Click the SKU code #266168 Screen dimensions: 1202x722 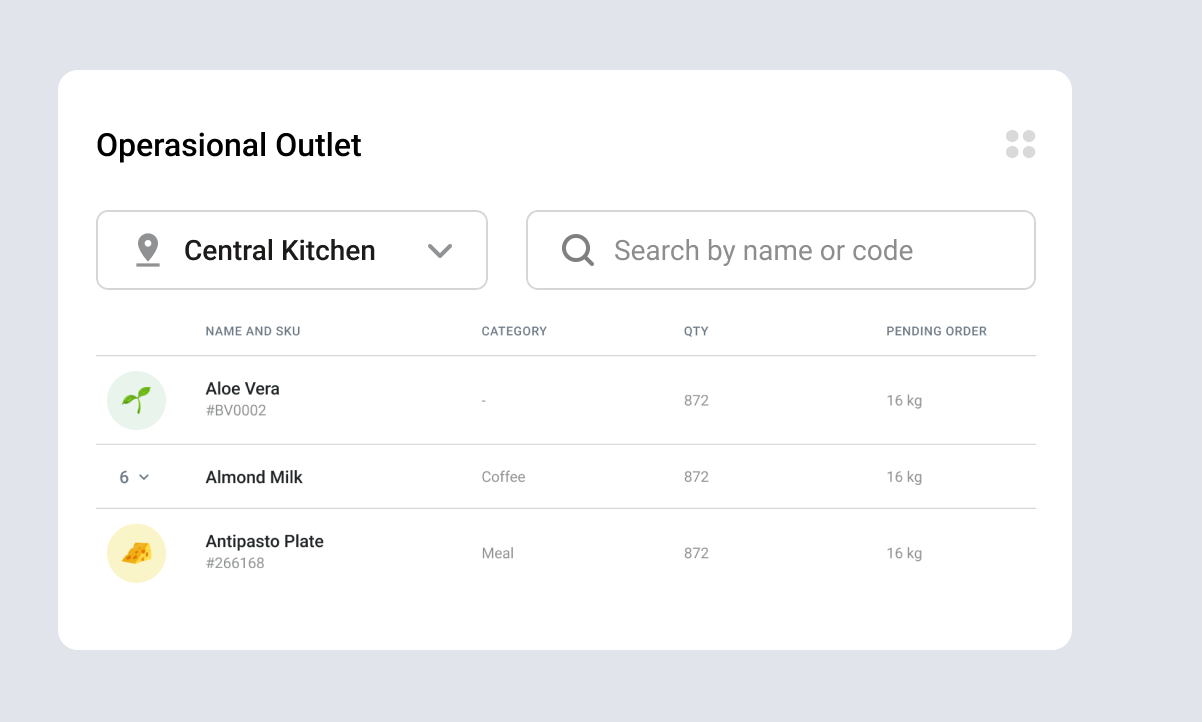click(x=235, y=563)
